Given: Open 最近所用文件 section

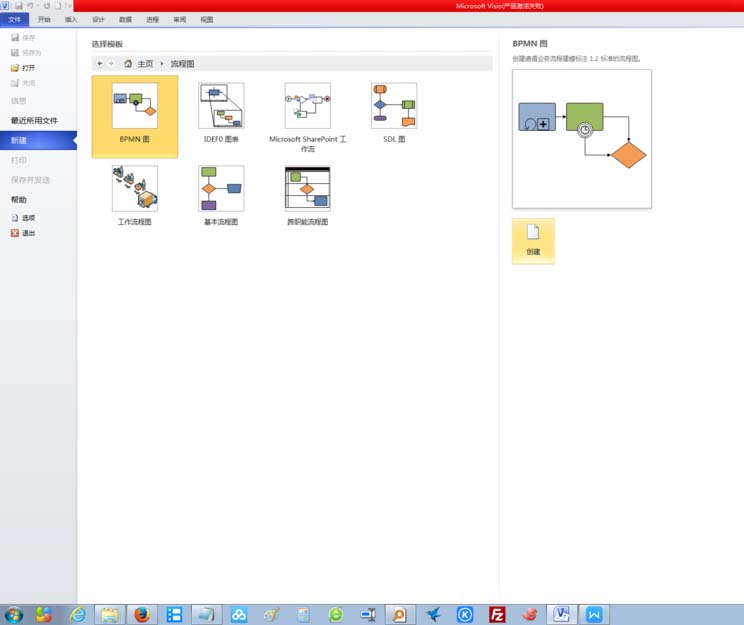Looking at the screenshot, I should 34,121.
